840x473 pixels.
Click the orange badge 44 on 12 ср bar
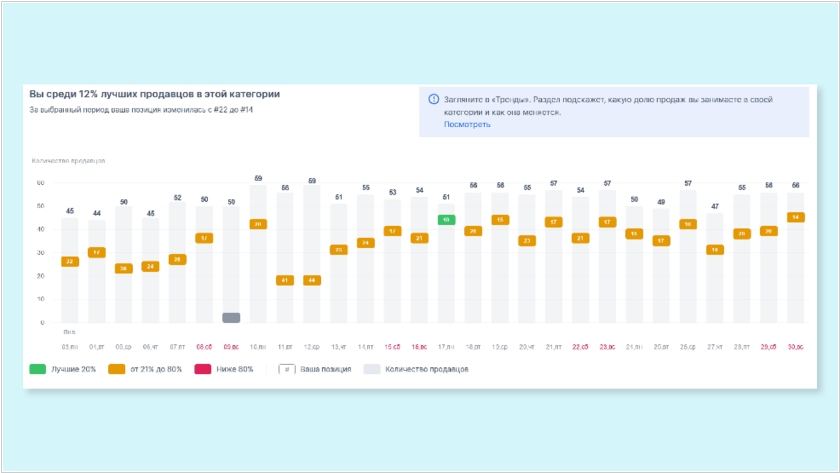tap(312, 280)
